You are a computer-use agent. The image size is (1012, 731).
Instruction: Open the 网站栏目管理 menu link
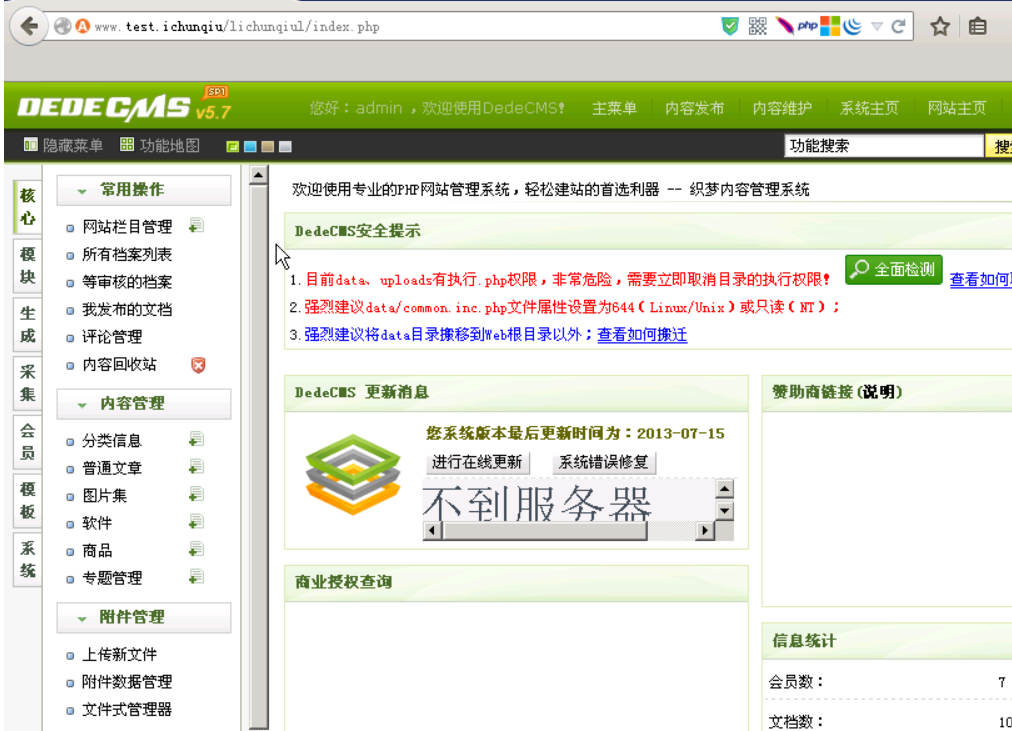127,226
